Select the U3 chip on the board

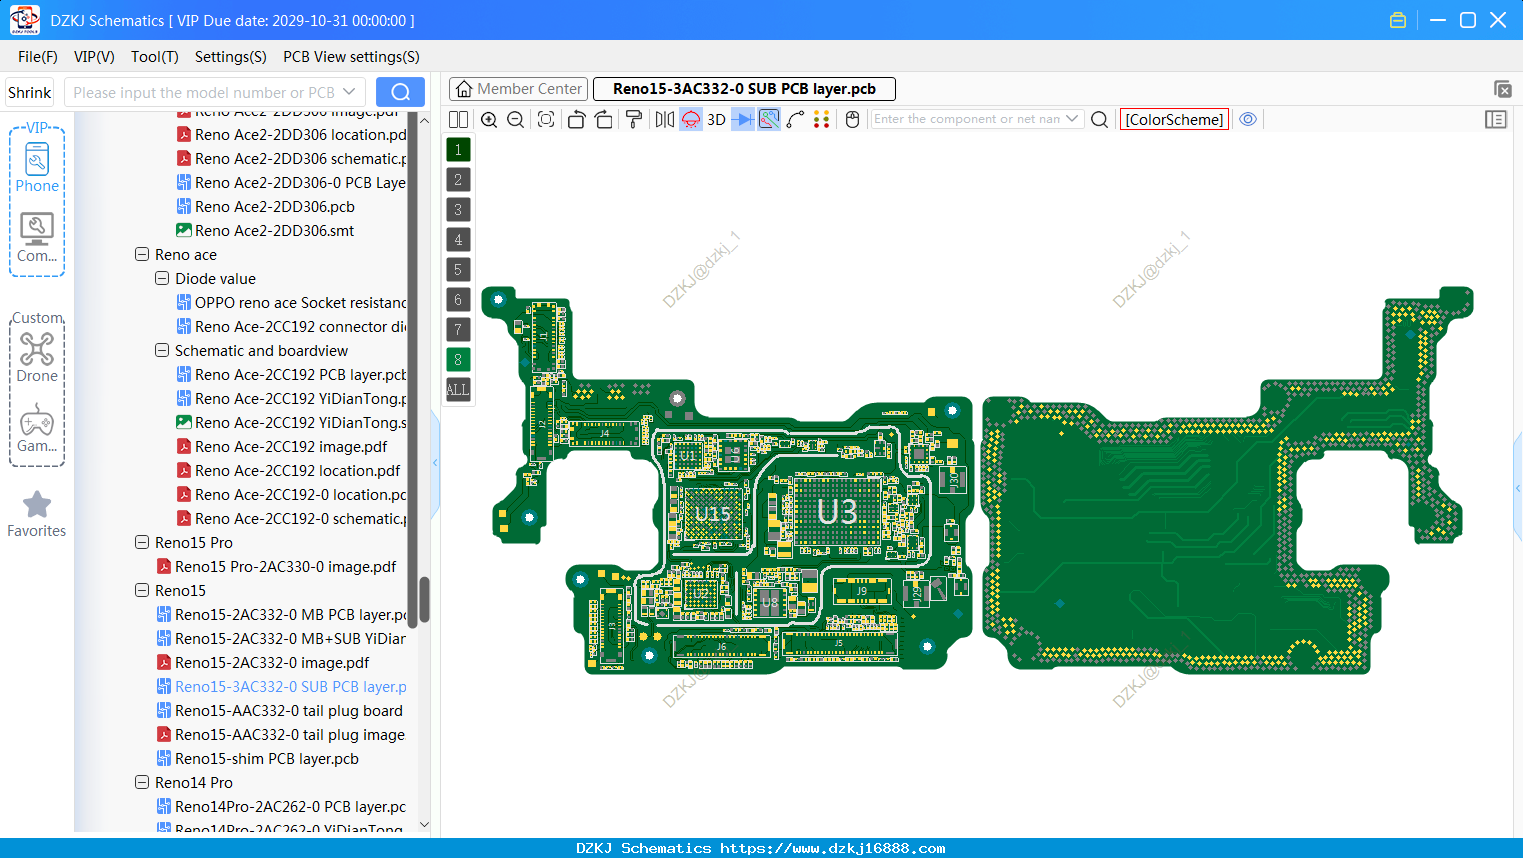click(x=837, y=512)
